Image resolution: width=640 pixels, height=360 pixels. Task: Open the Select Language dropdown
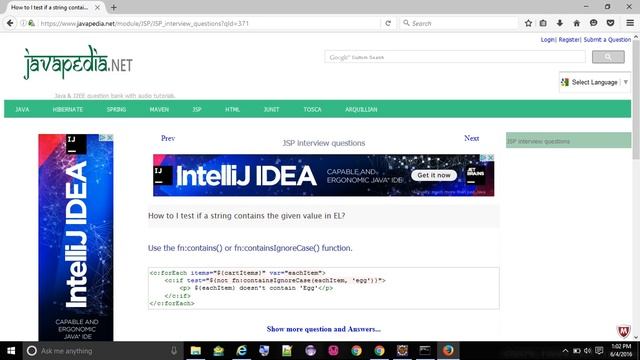pyautogui.click(x=595, y=82)
